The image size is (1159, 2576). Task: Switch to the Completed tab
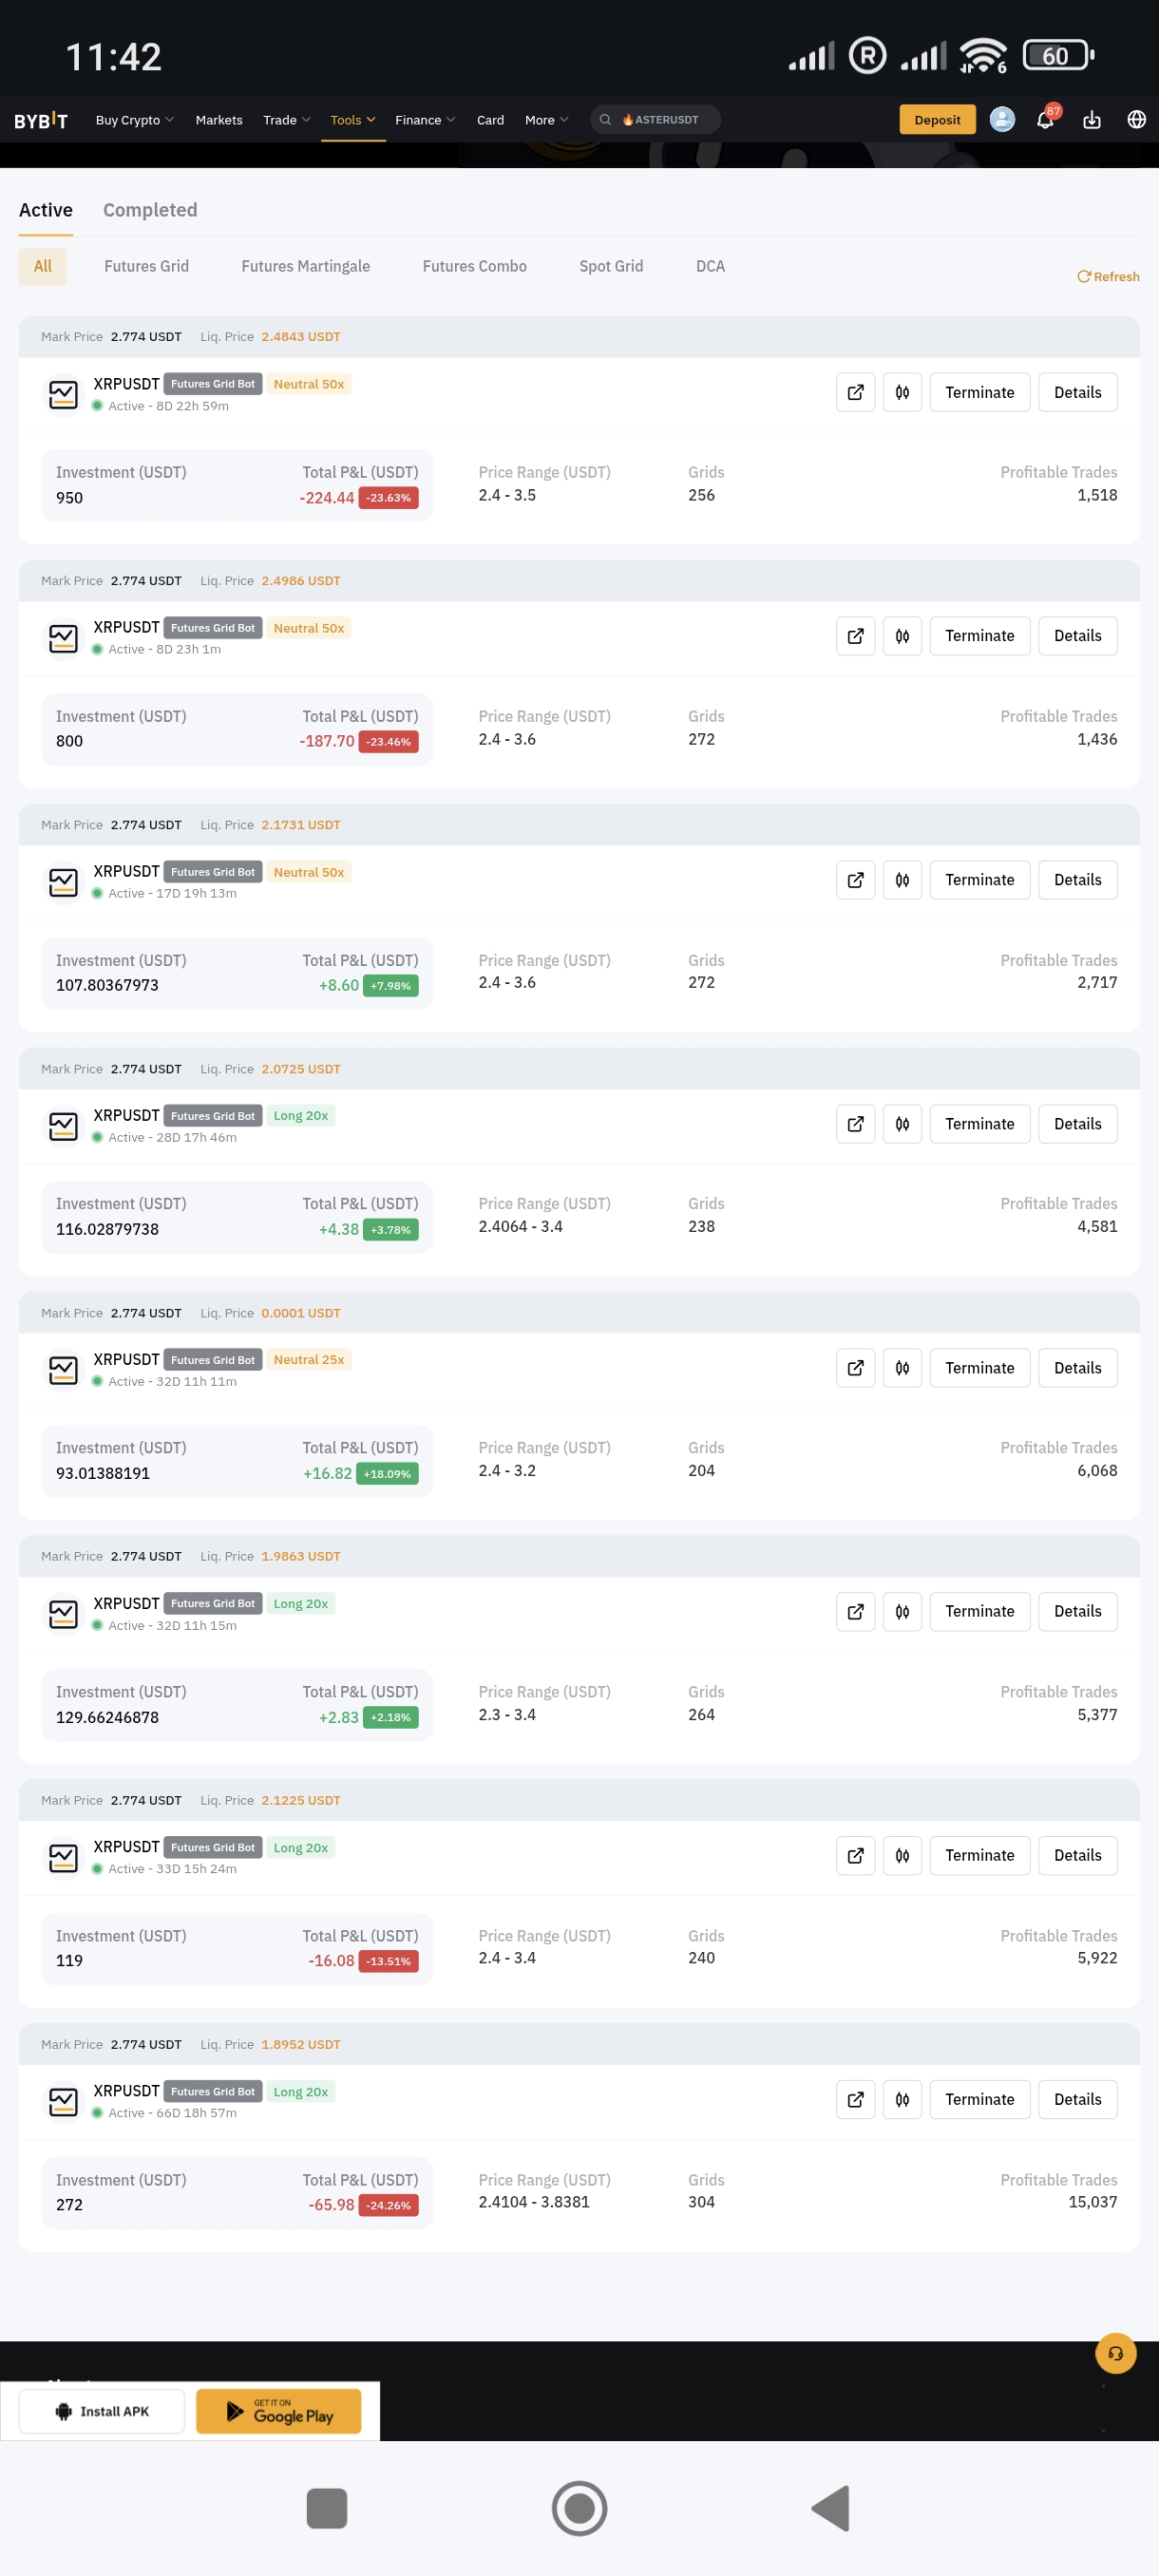[x=150, y=210]
